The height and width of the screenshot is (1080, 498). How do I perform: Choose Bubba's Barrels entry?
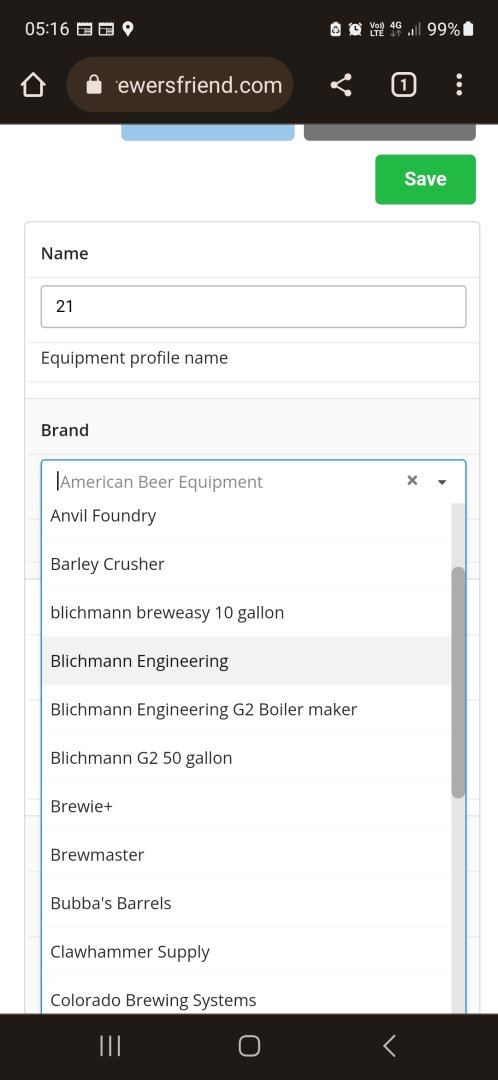(x=246, y=903)
